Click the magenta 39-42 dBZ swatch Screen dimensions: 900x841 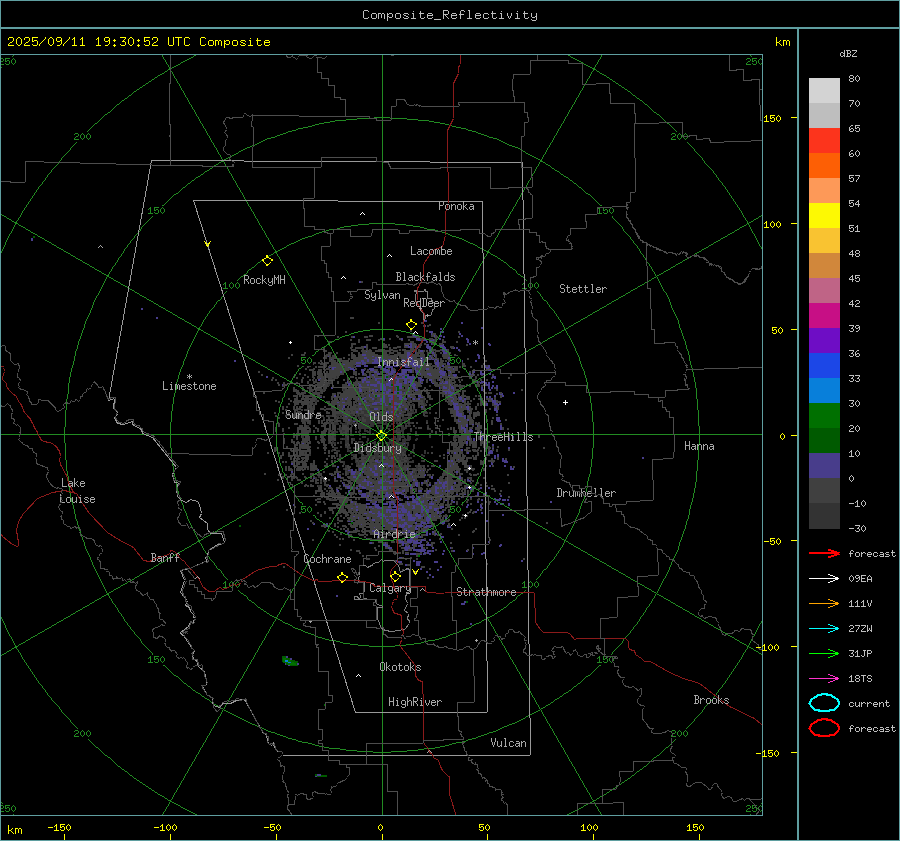[x=824, y=316]
